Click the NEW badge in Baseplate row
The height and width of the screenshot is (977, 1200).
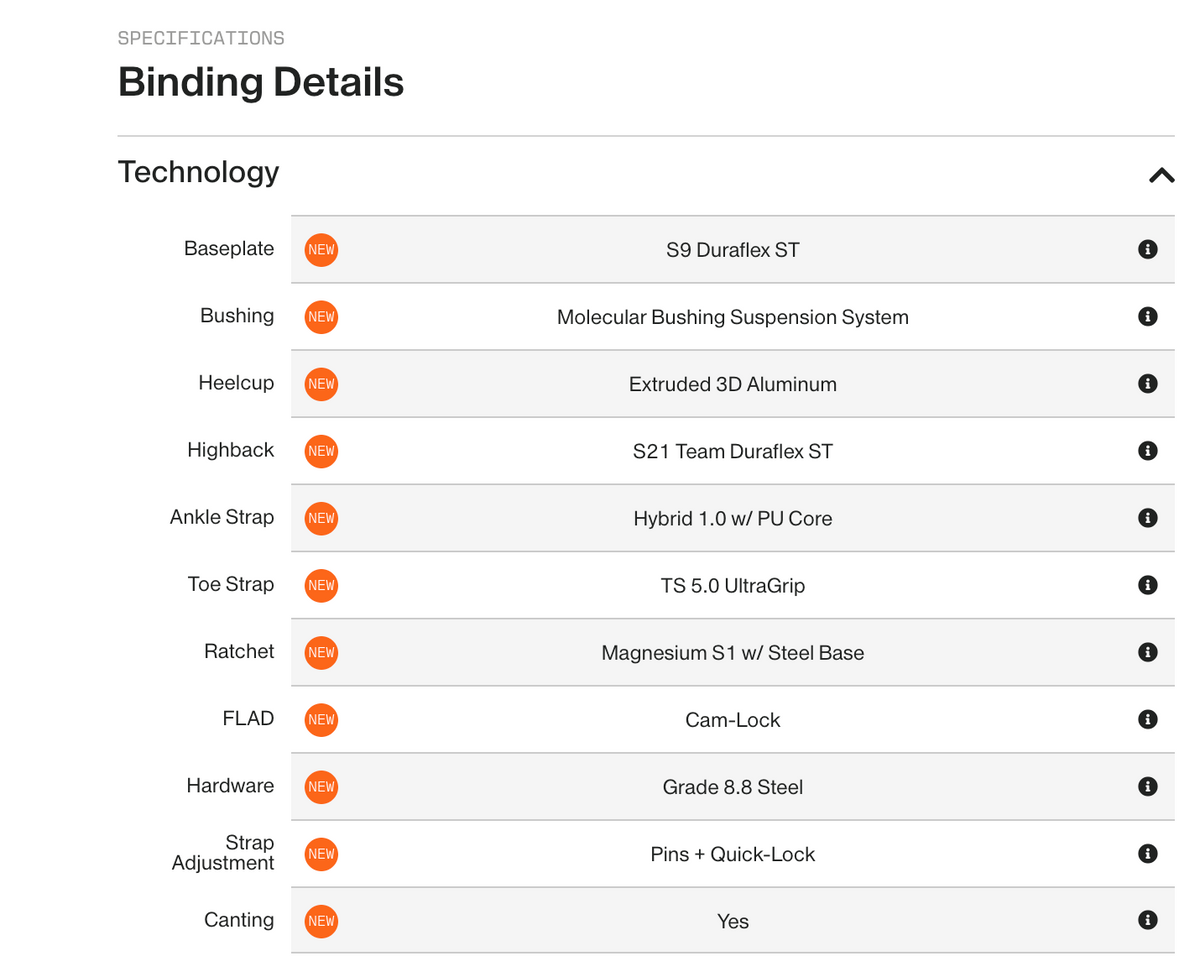321,249
